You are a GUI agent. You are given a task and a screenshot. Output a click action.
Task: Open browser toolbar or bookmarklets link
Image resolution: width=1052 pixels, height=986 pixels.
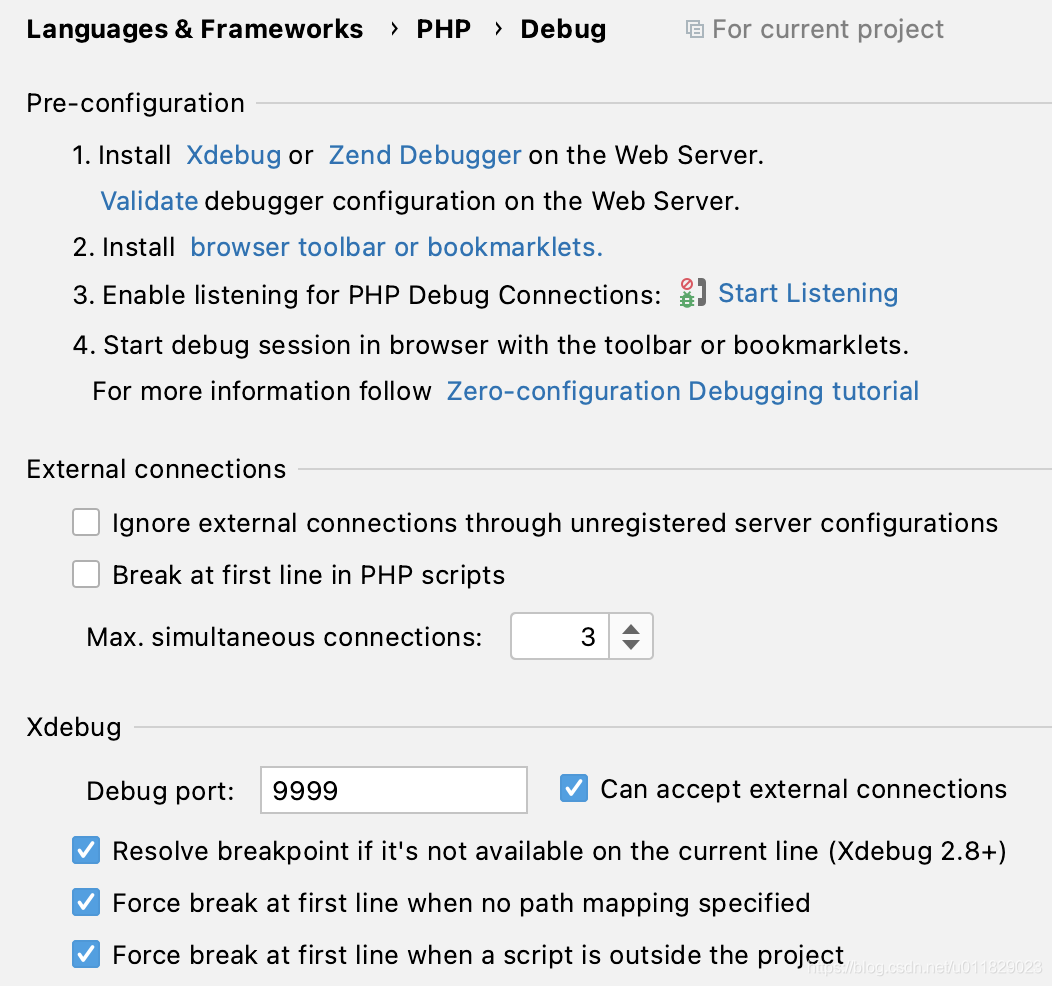396,248
